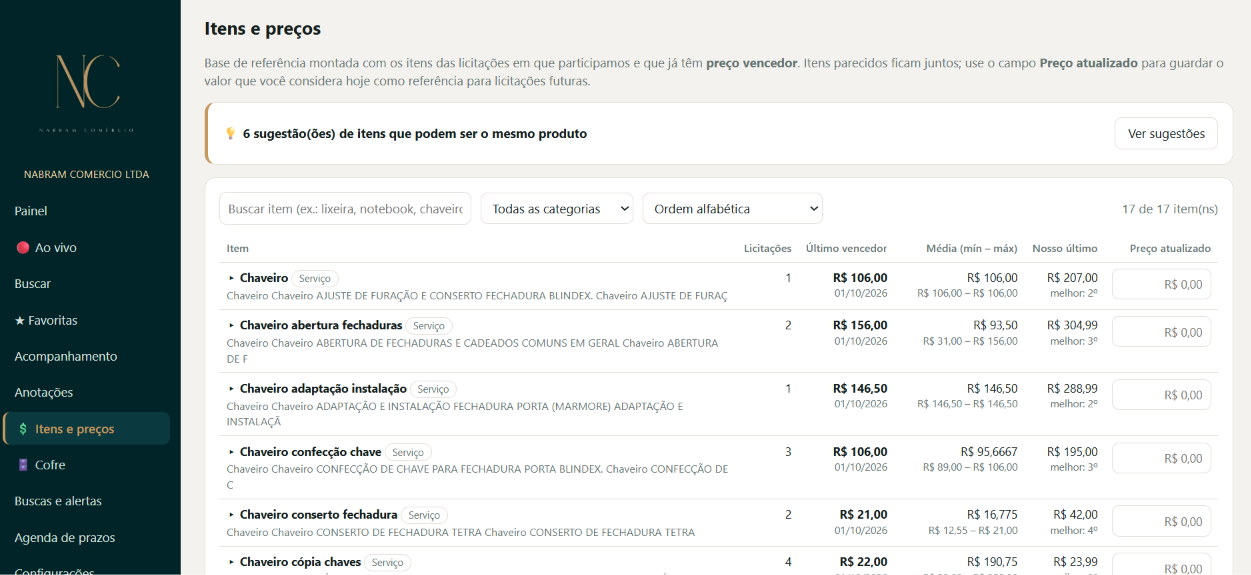Click the R$ 12,55 – R$ 21,00 range
Screen dimensions: 1251x575
[x=973, y=531]
